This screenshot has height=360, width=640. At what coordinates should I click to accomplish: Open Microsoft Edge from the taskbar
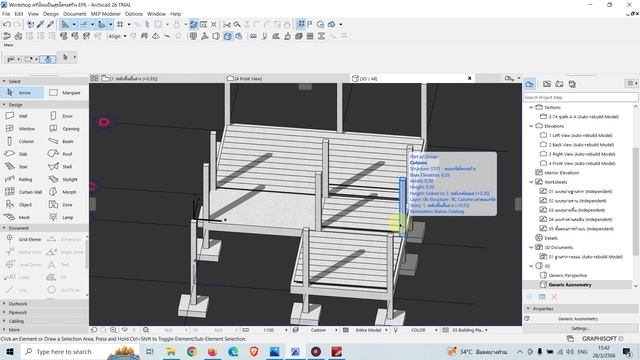click(x=233, y=351)
